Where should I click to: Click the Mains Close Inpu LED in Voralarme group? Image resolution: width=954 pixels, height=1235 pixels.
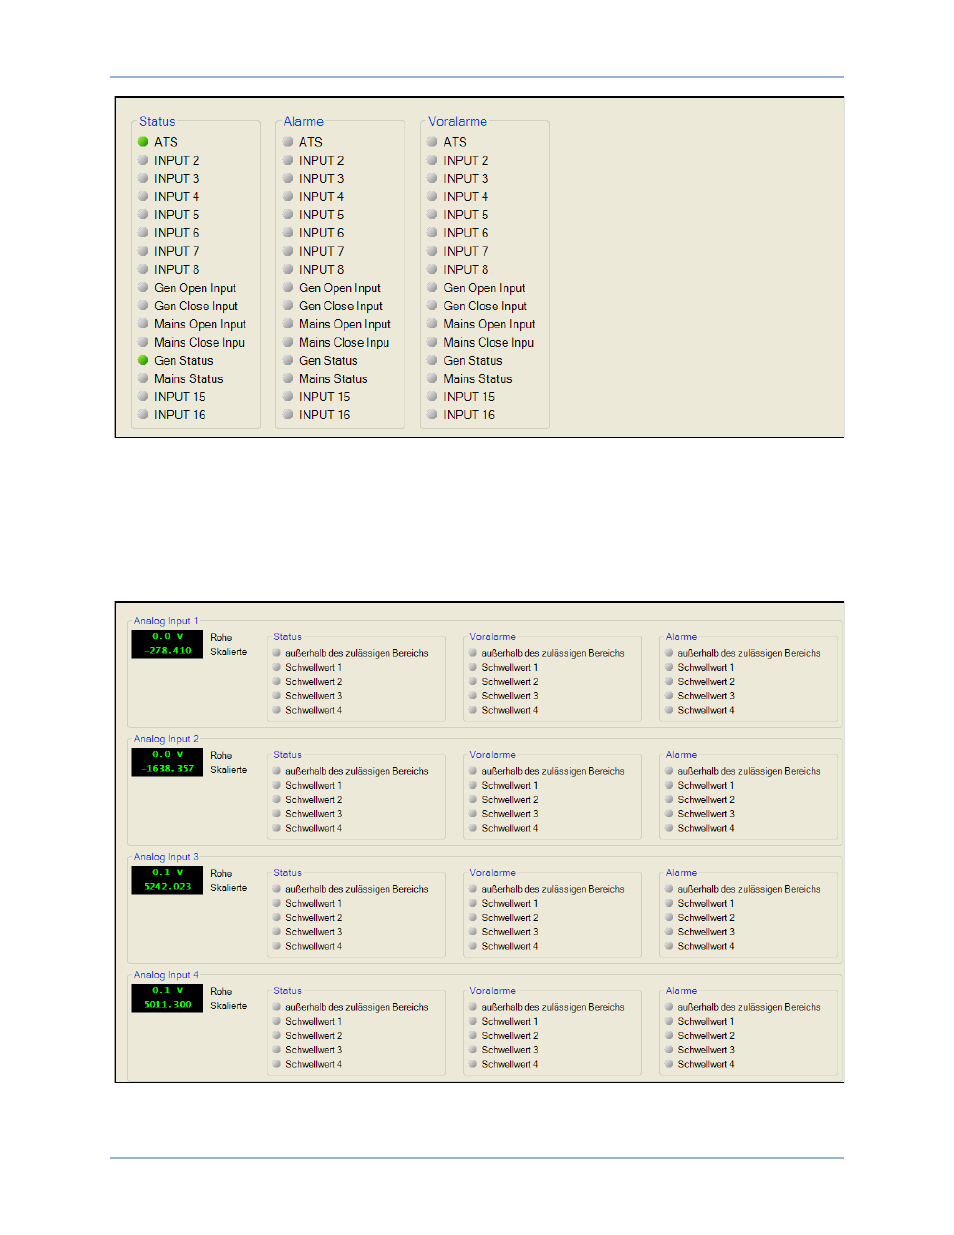[x=432, y=342]
